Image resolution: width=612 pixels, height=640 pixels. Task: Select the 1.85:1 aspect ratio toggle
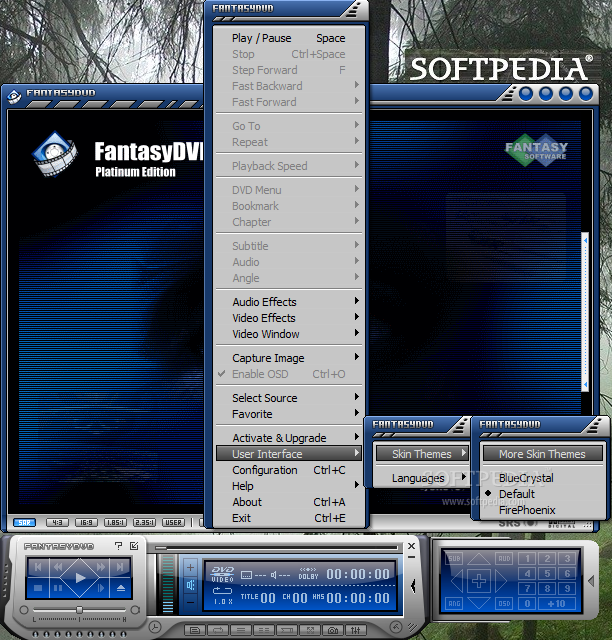coord(116,522)
